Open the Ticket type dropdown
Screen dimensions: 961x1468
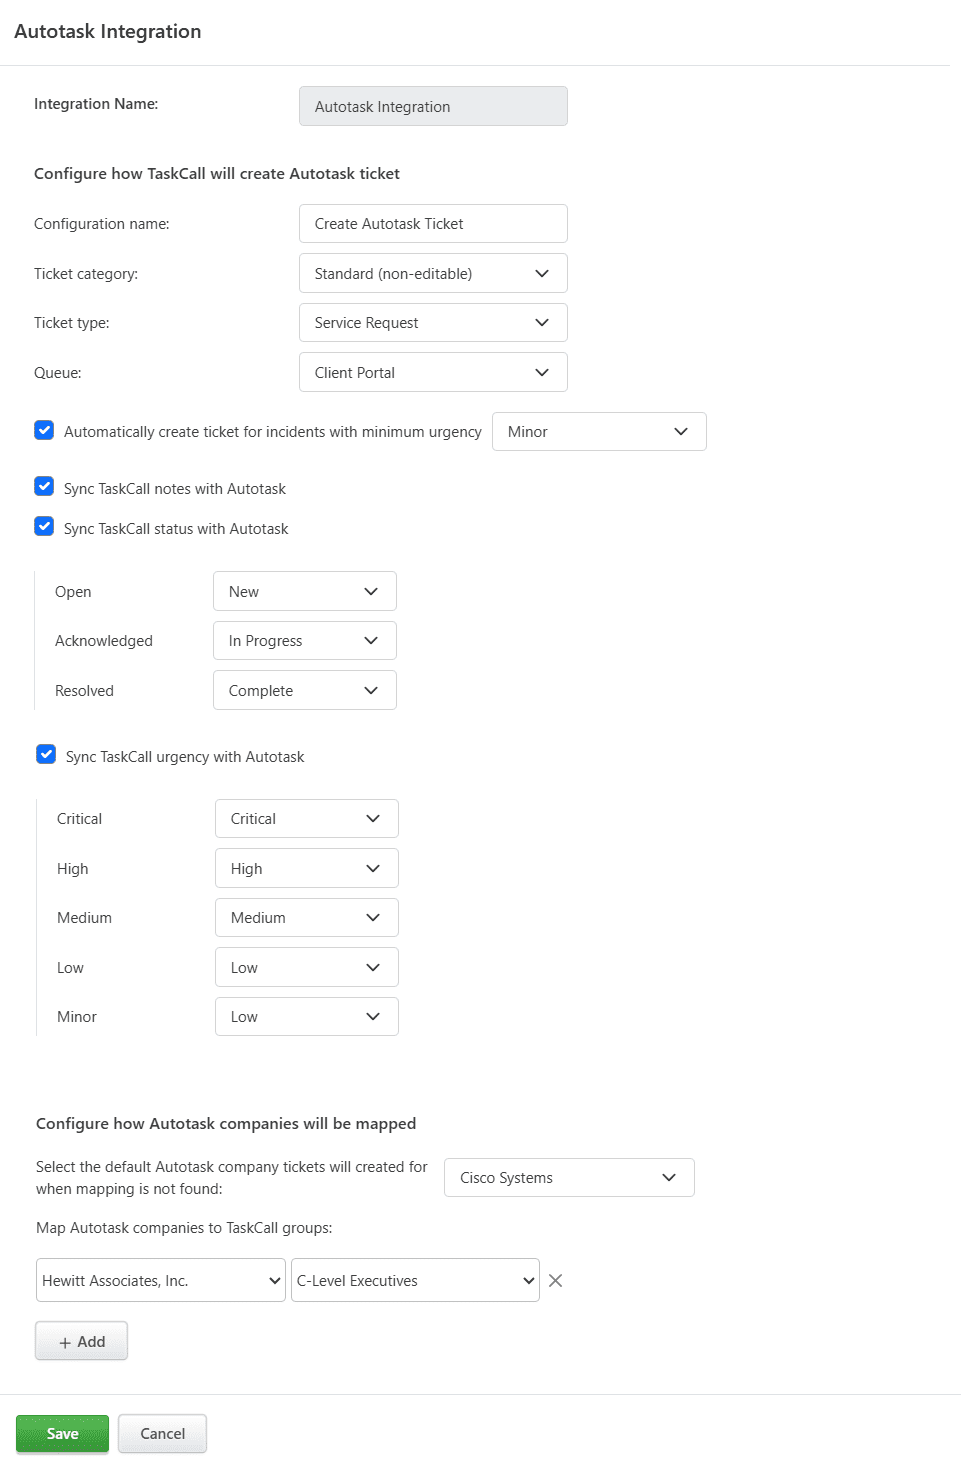tap(433, 323)
